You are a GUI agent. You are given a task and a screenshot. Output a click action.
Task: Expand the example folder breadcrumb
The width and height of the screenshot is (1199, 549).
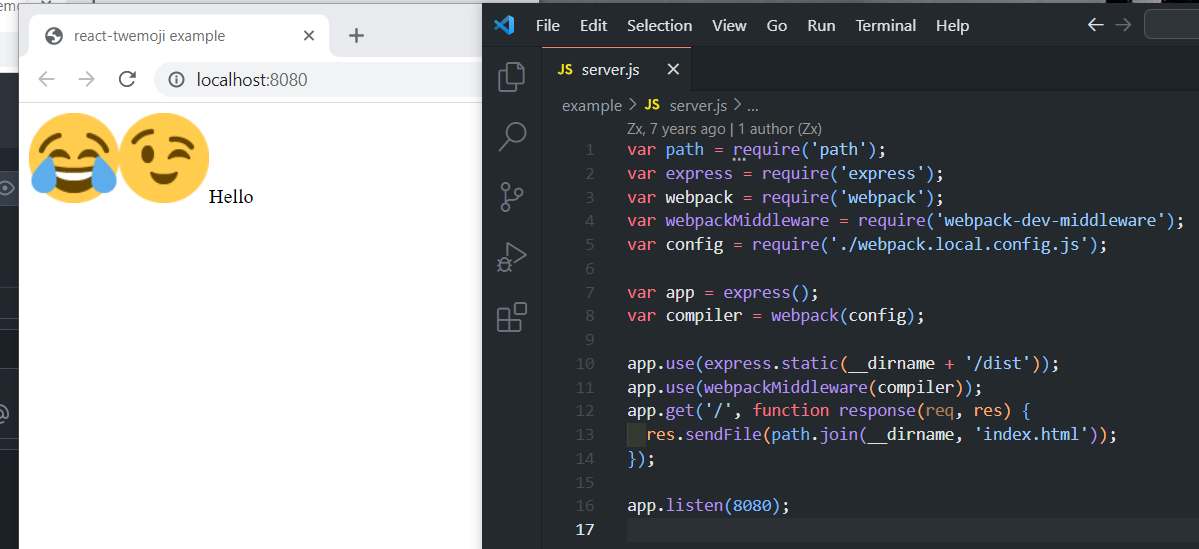pyautogui.click(x=592, y=106)
